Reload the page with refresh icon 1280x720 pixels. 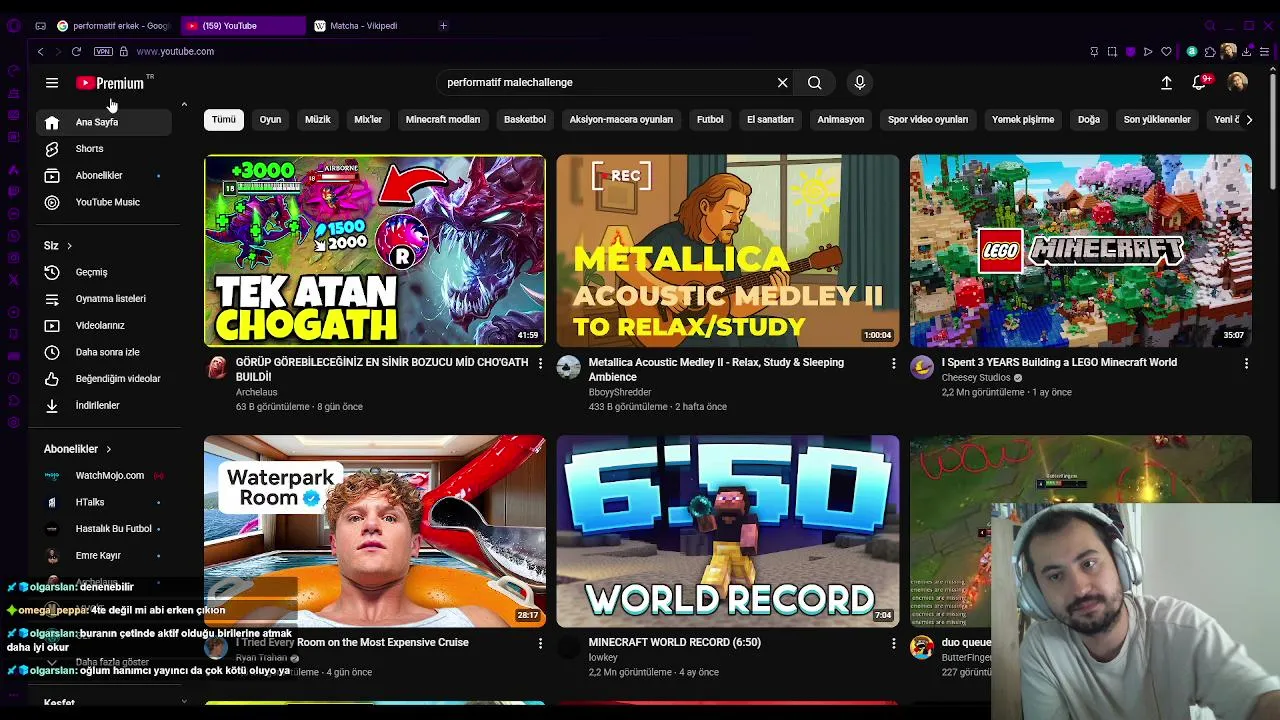pos(76,51)
